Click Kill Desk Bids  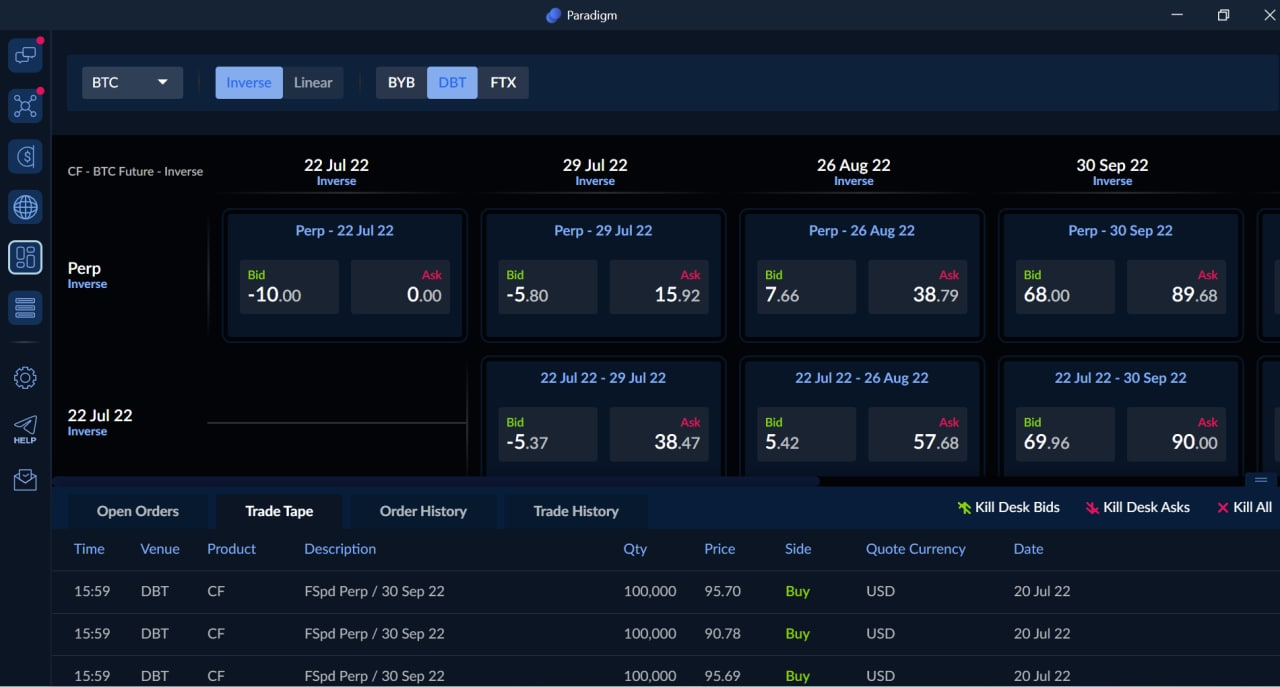(x=1008, y=507)
